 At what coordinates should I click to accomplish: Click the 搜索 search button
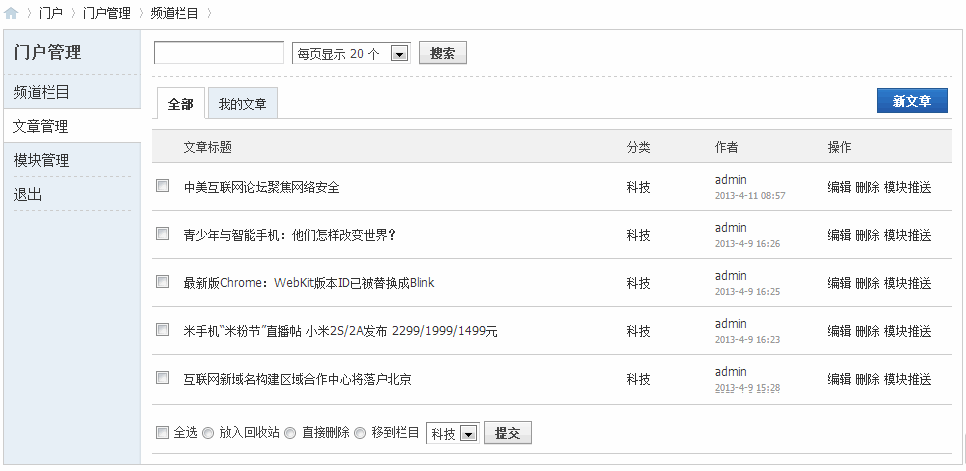pyautogui.click(x=442, y=54)
